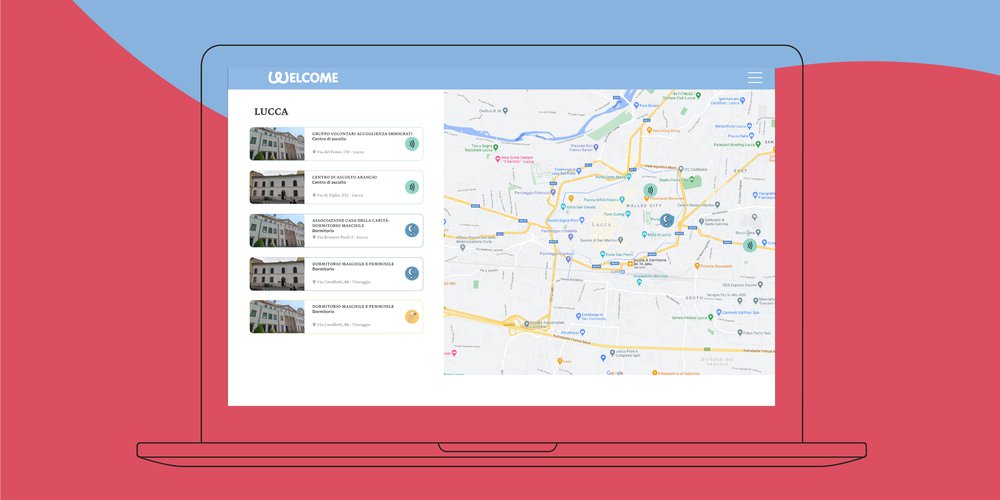
Task: Click the Lucca page heading
Action: tap(271, 112)
